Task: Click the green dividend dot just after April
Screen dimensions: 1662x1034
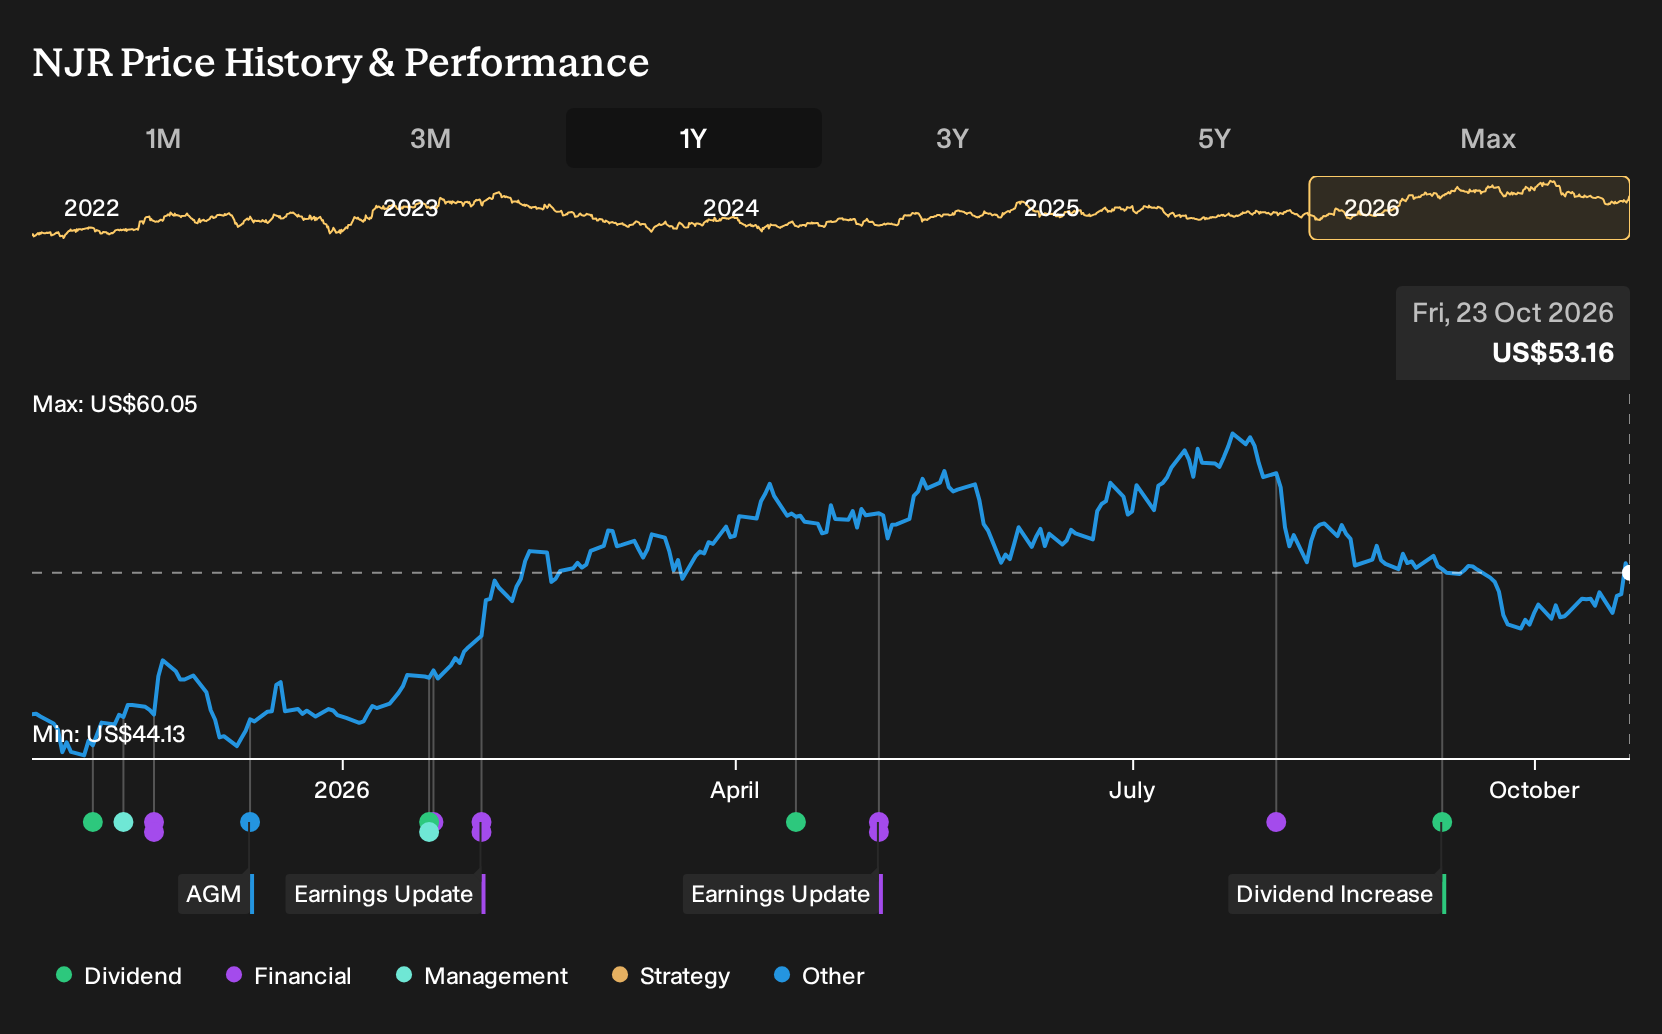Action: 796,822
